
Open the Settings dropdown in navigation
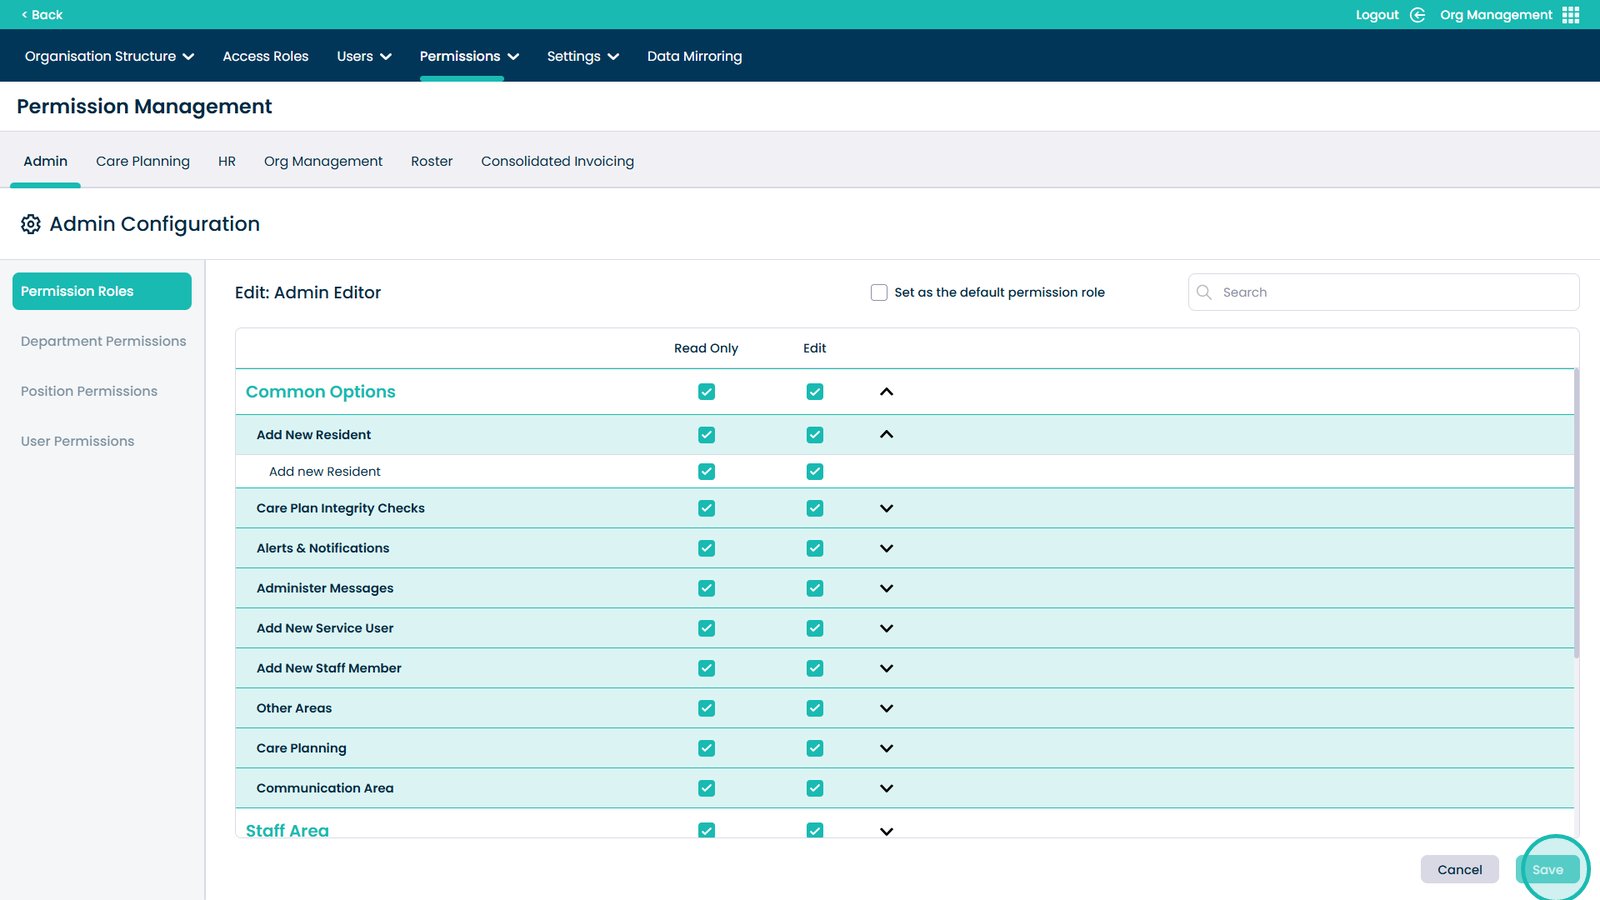tap(582, 56)
